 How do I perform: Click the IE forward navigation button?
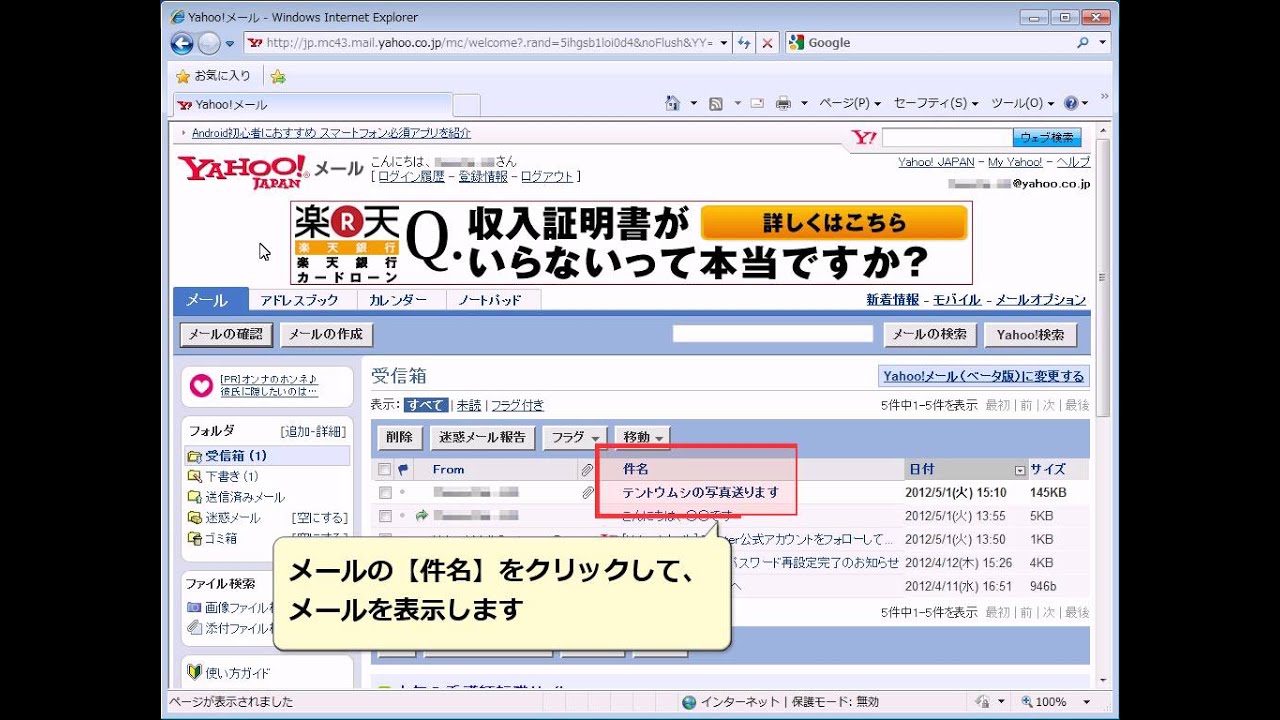coord(208,43)
